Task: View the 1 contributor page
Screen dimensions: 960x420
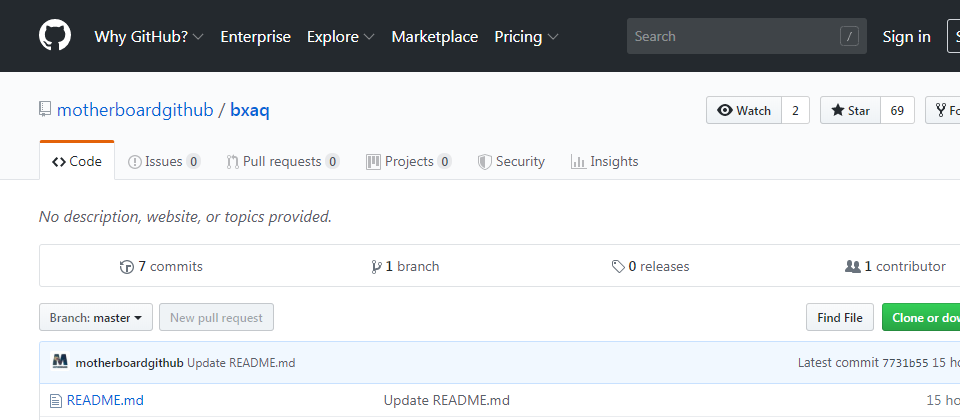Action: 895,266
